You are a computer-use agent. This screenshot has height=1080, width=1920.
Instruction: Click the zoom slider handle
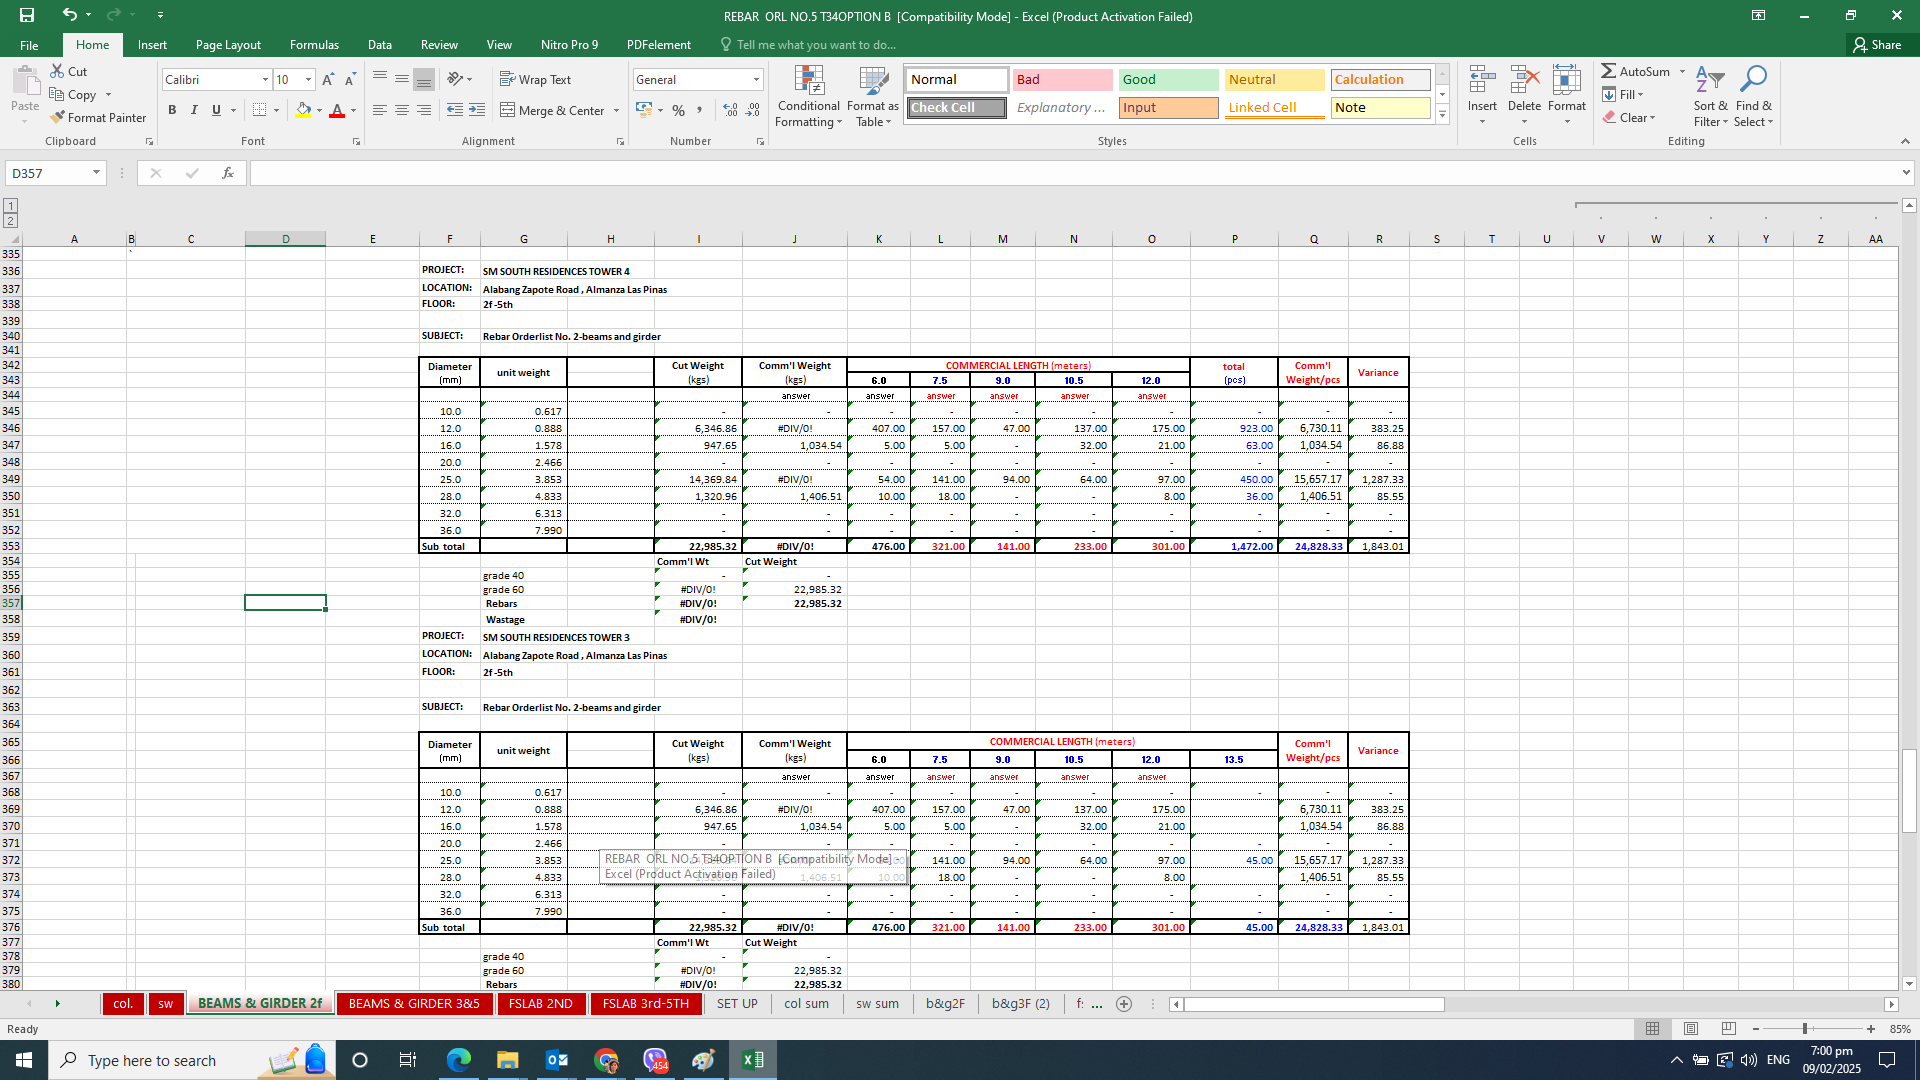click(1805, 1029)
